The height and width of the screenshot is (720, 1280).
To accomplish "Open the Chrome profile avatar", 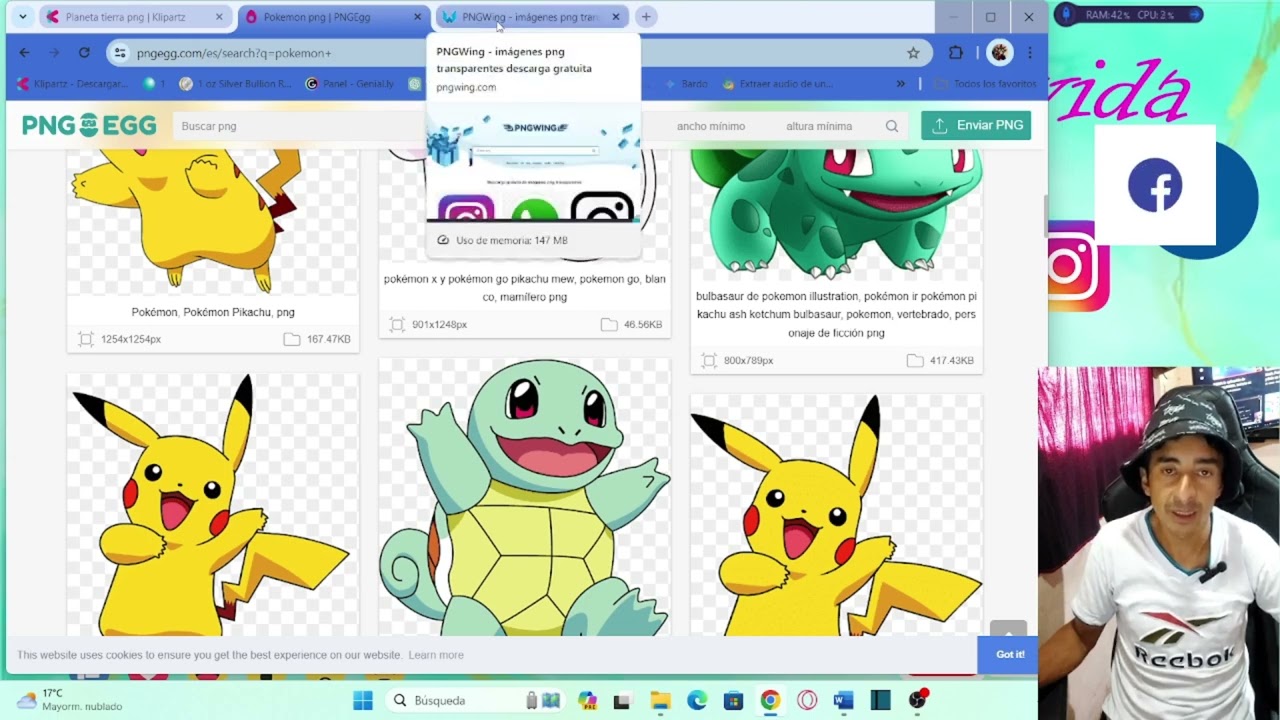I will point(998,53).
